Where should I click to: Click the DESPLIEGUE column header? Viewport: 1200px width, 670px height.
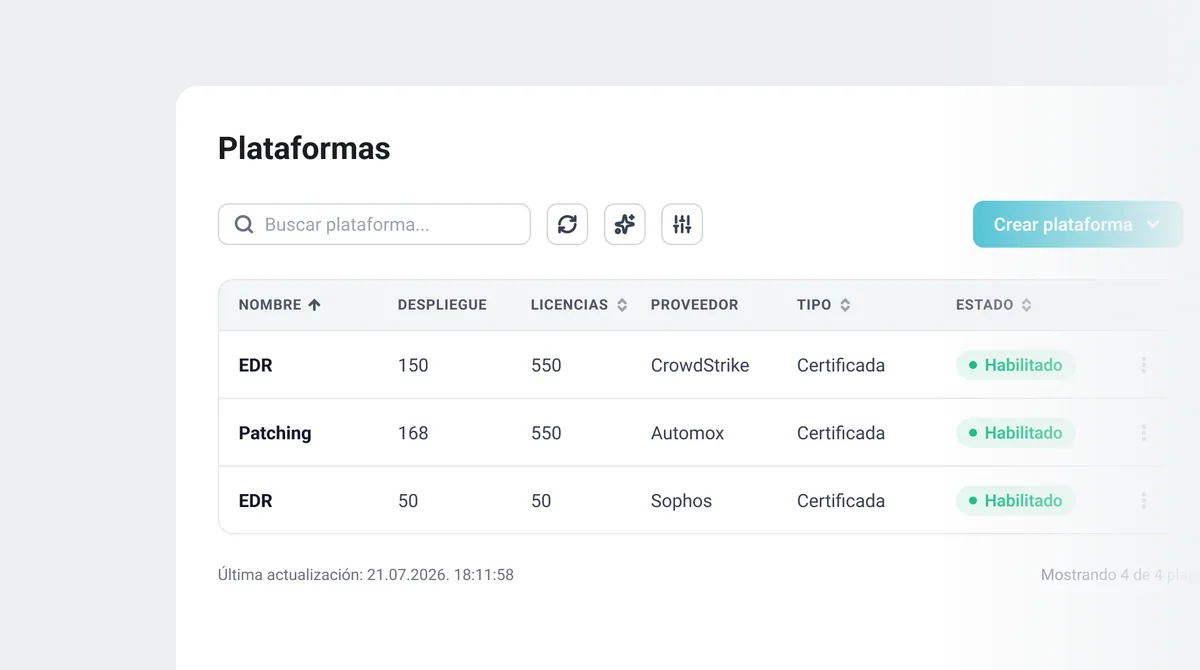coord(442,305)
